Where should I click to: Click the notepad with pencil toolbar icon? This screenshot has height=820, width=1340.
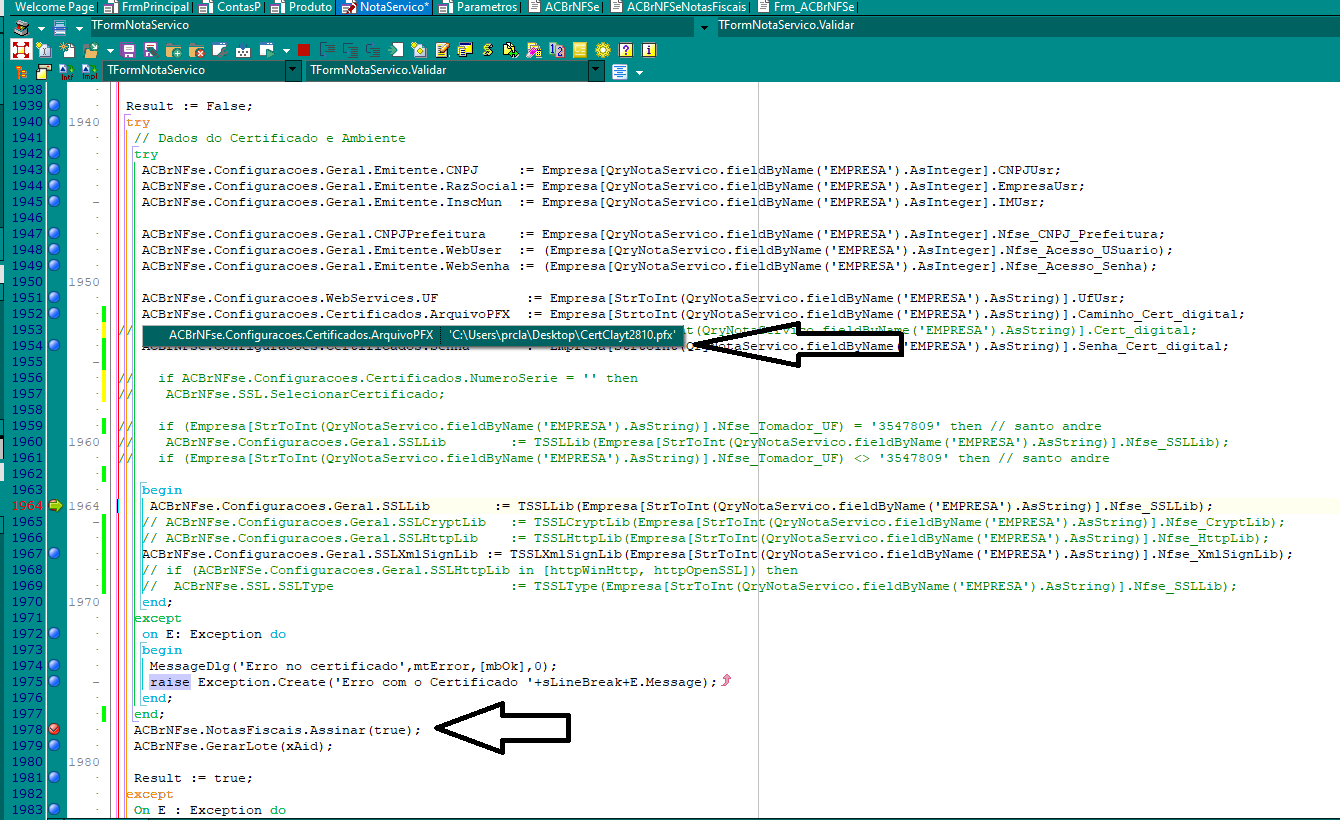coord(441,49)
